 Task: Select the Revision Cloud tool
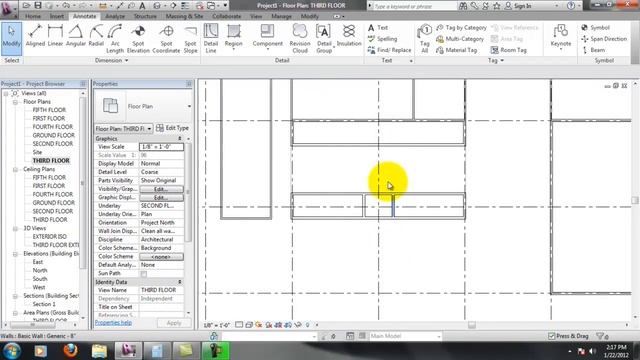pos(300,39)
